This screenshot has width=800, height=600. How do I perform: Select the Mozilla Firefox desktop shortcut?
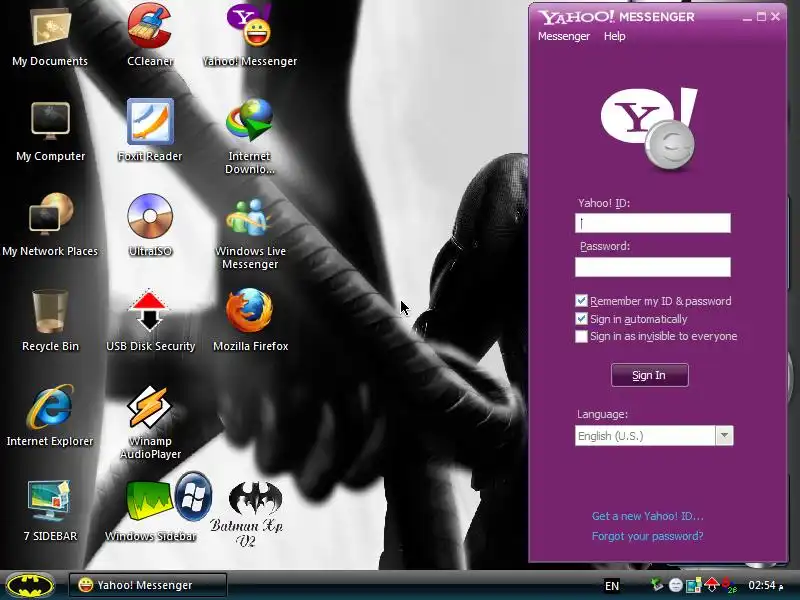click(x=250, y=320)
